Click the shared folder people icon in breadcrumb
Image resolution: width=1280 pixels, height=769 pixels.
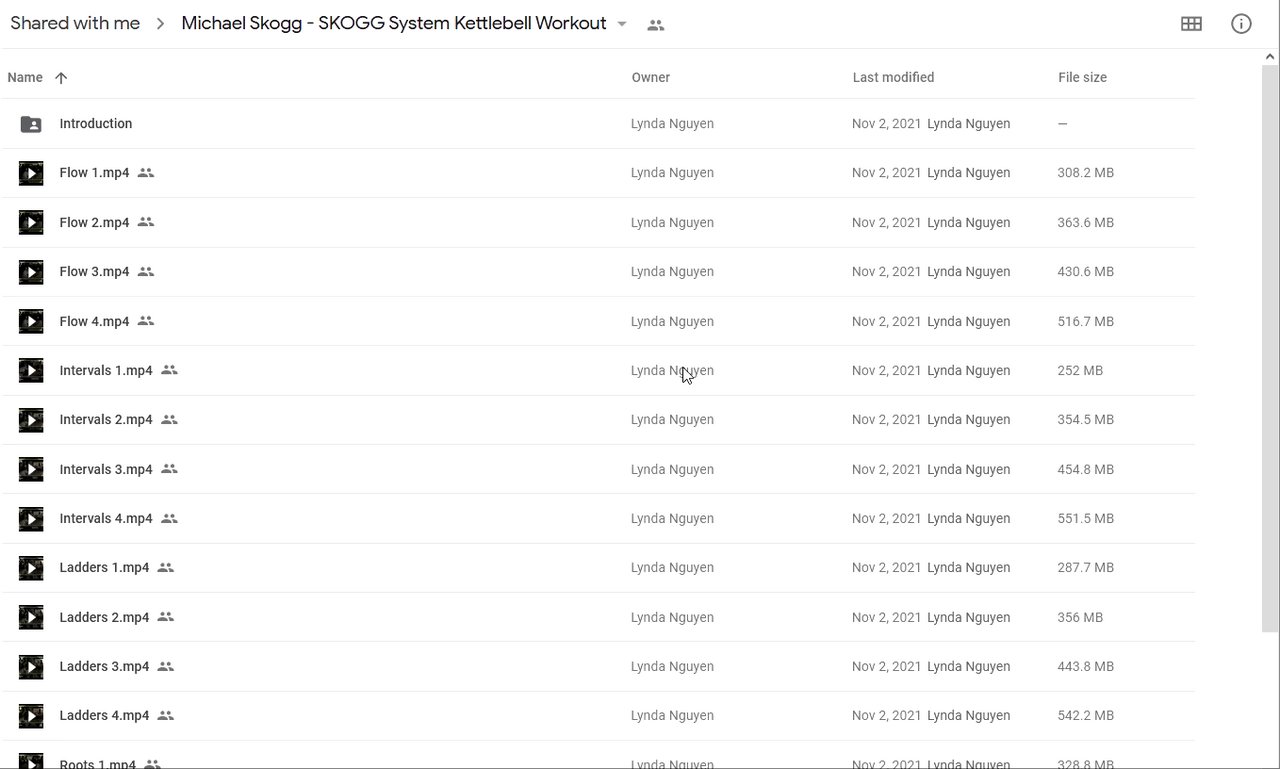pyautogui.click(x=656, y=25)
